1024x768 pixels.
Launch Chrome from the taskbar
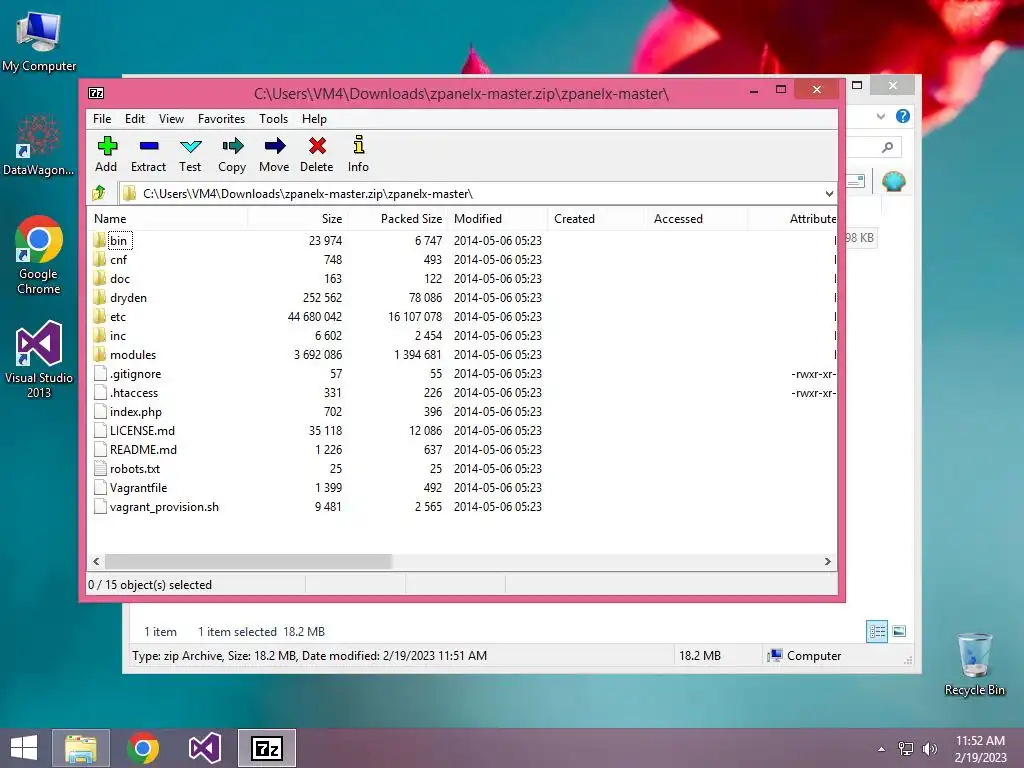click(143, 748)
